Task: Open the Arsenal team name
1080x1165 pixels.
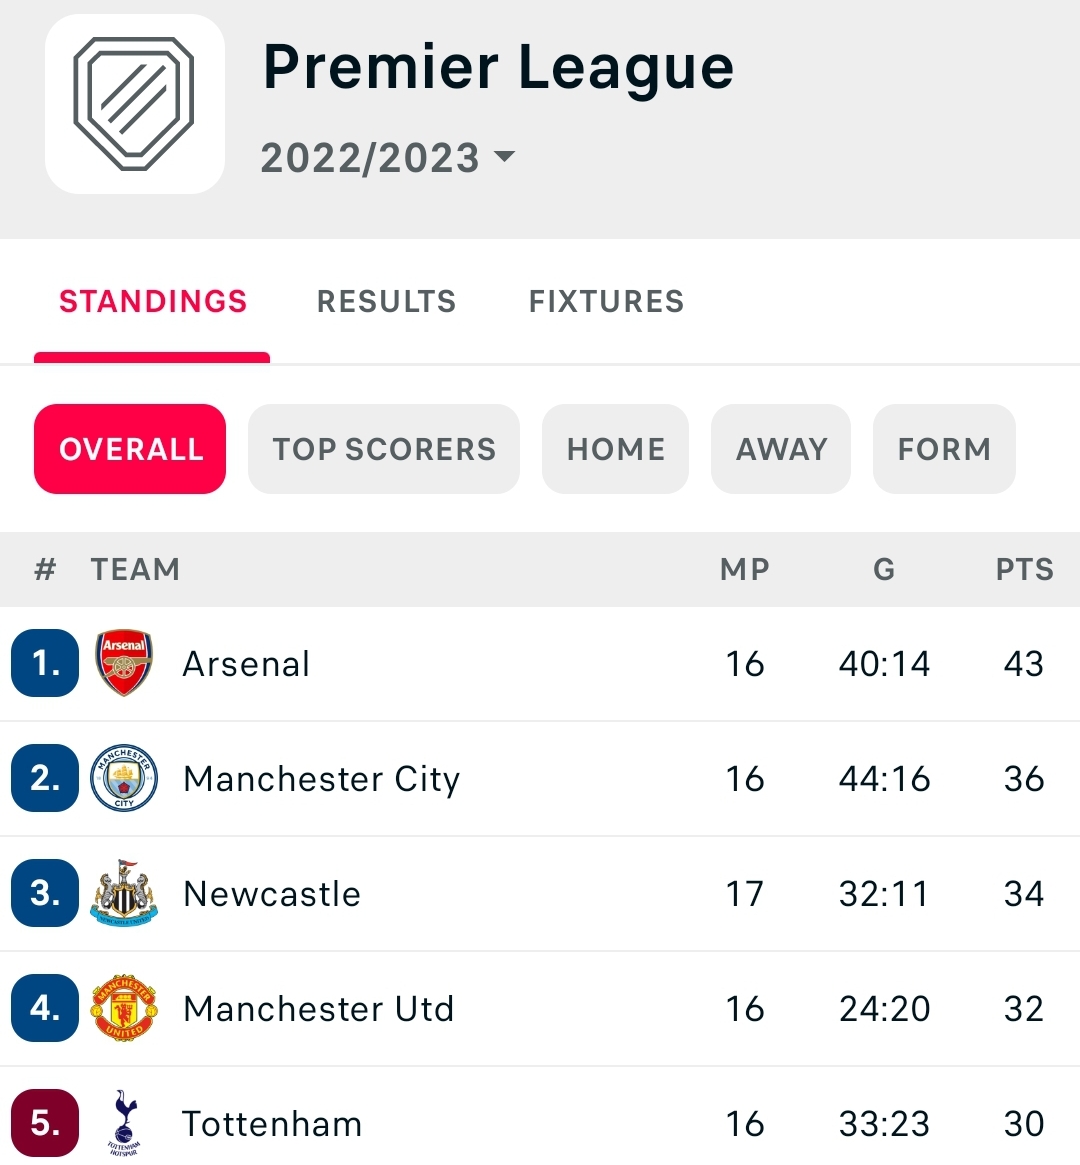Action: [246, 664]
